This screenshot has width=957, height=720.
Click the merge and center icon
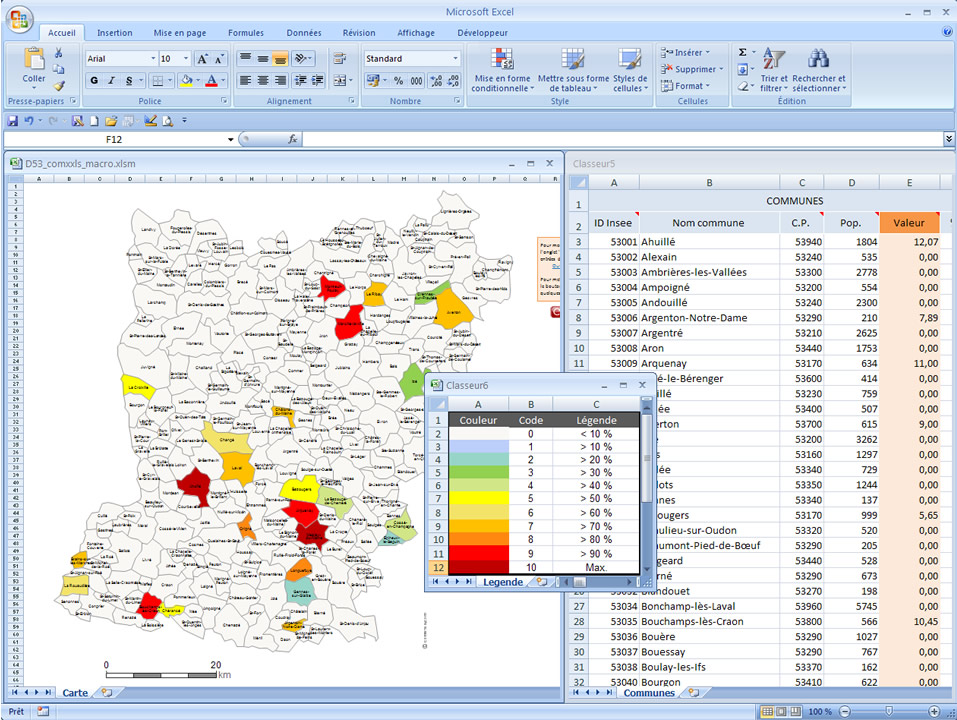click(341, 80)
